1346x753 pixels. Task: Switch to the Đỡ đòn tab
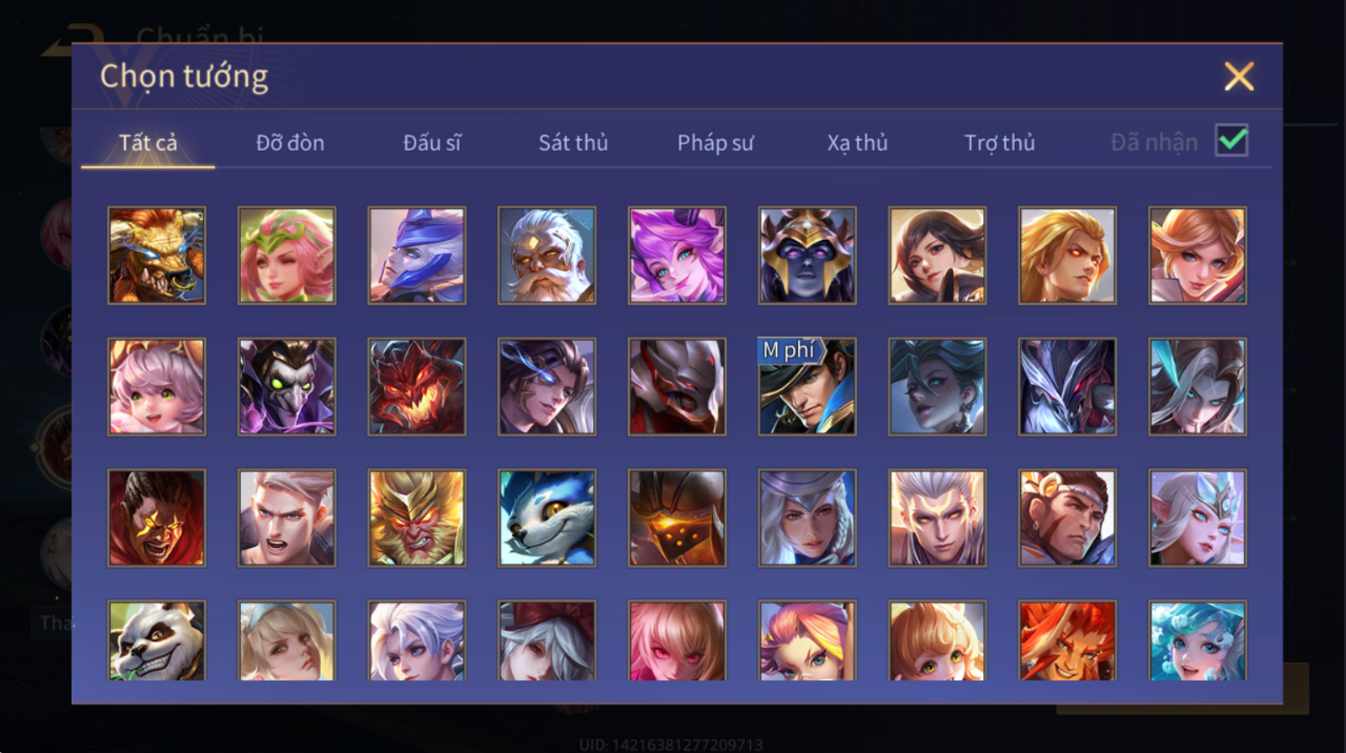pyautogui.click(x=290, y=143)
